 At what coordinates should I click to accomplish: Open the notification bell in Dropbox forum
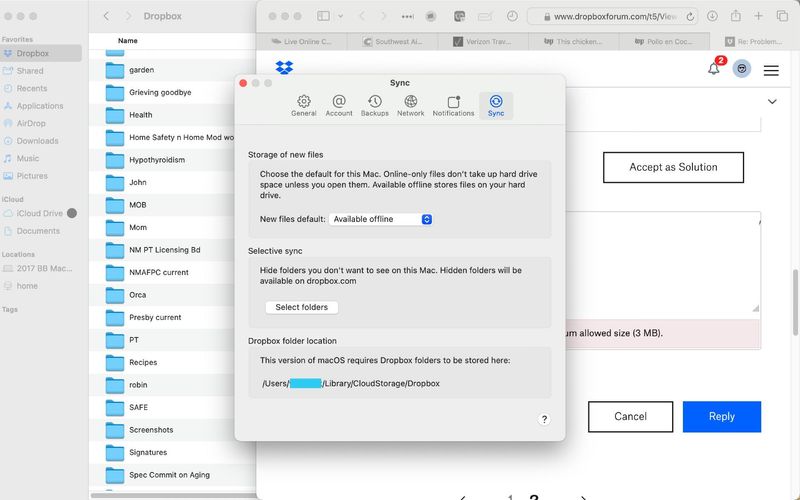[714, 68]
